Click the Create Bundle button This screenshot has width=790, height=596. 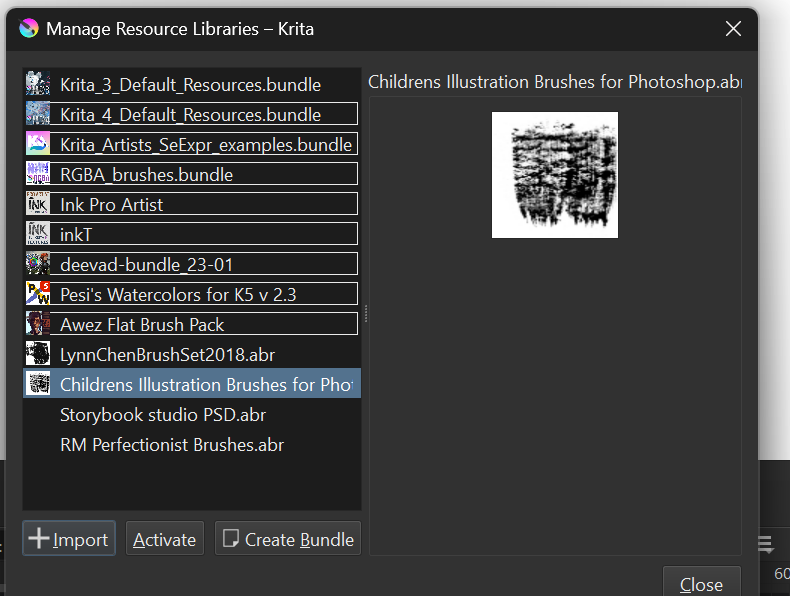pos(288,539)
